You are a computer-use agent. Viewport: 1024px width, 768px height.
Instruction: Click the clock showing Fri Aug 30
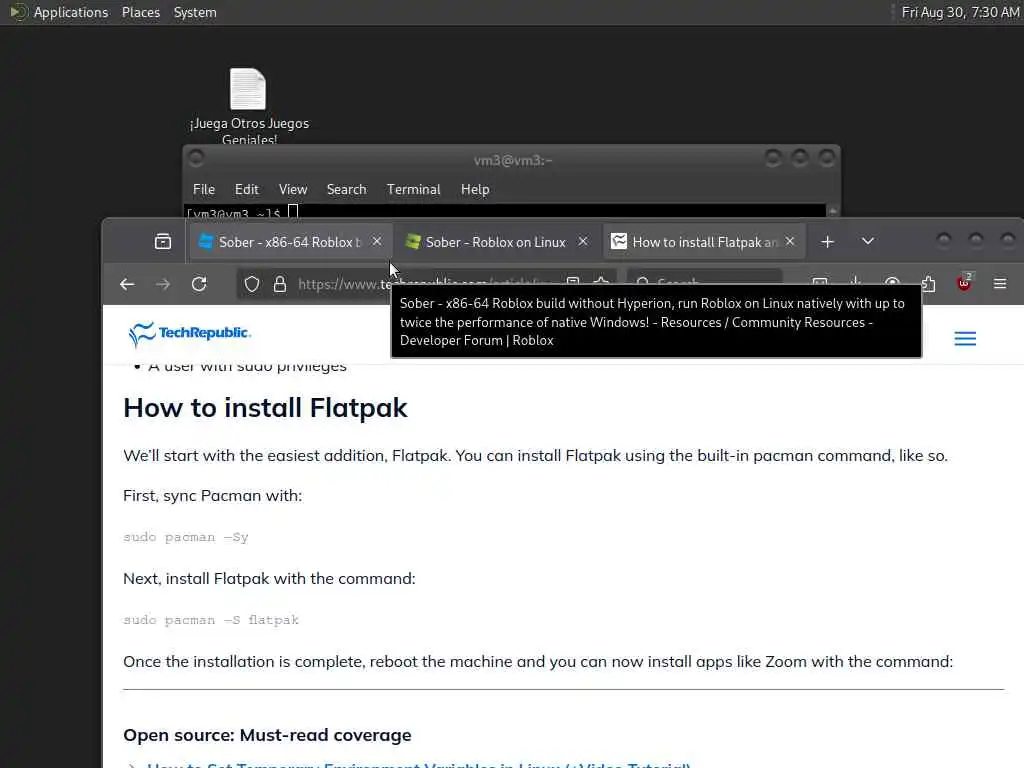960,12
